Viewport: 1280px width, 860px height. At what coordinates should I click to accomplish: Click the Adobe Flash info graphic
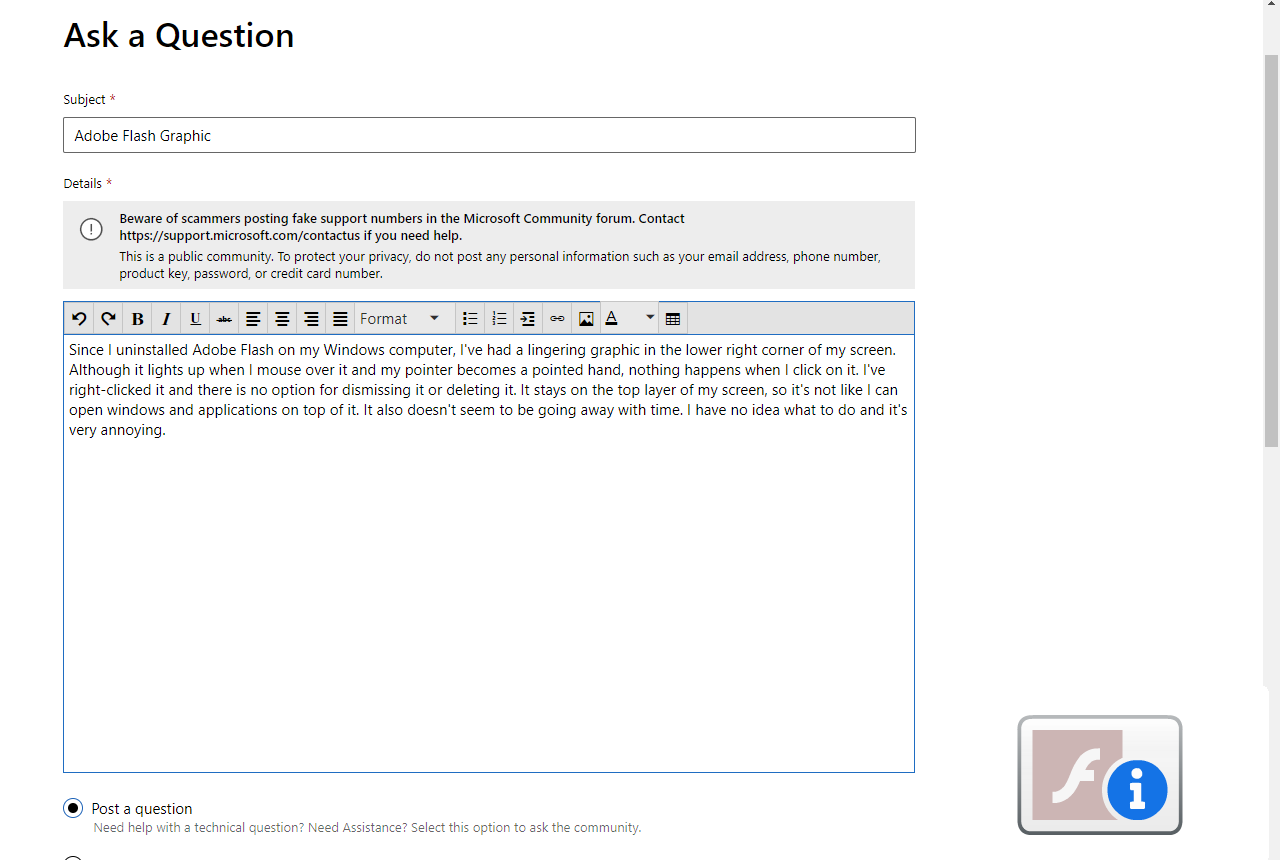point(1100,775)
